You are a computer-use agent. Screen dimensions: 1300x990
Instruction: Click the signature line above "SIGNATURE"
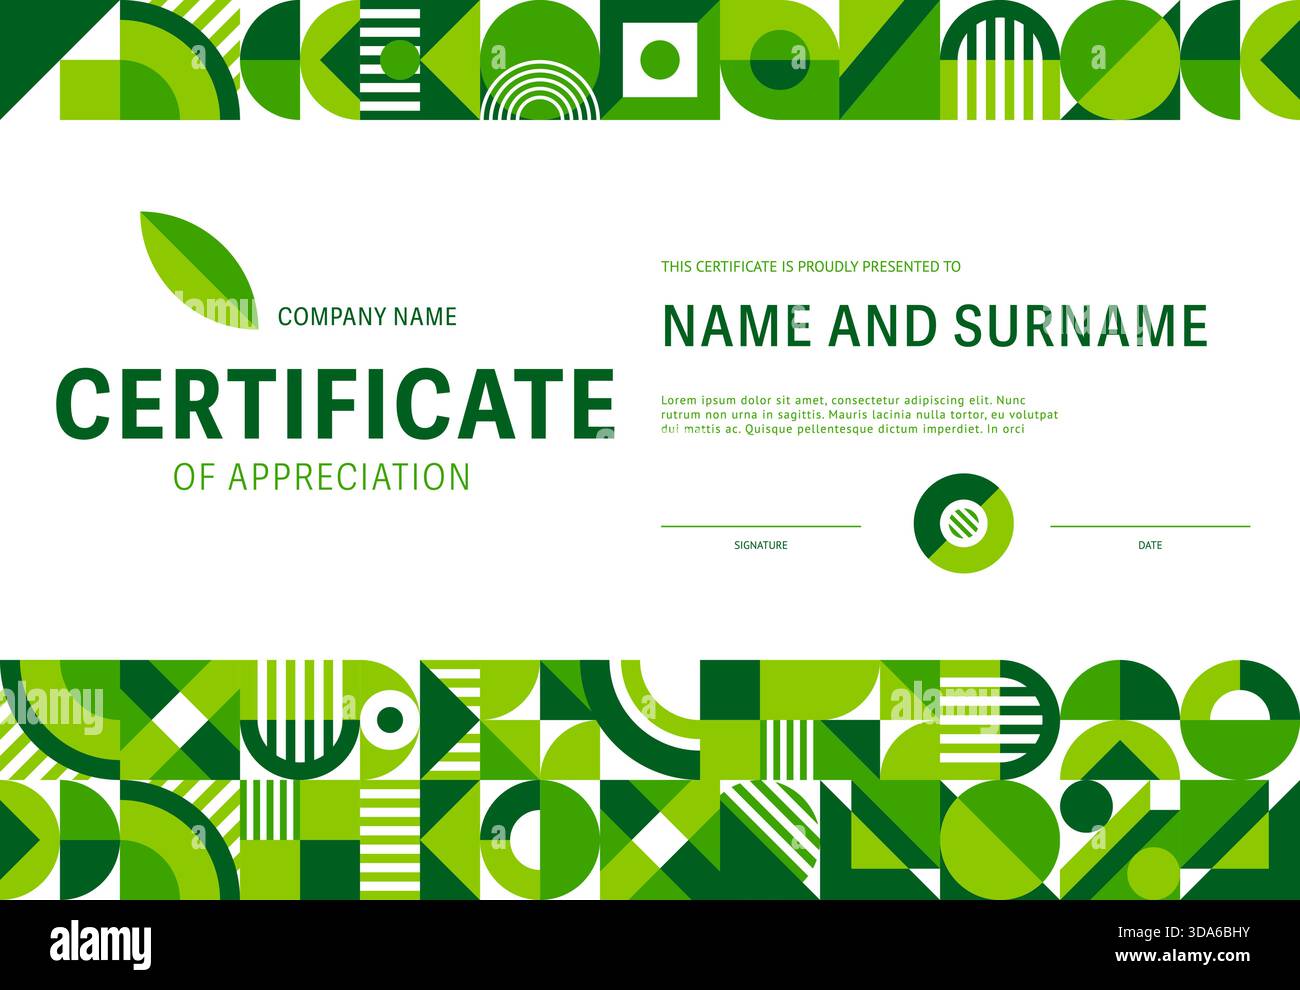tap(761, 526)
